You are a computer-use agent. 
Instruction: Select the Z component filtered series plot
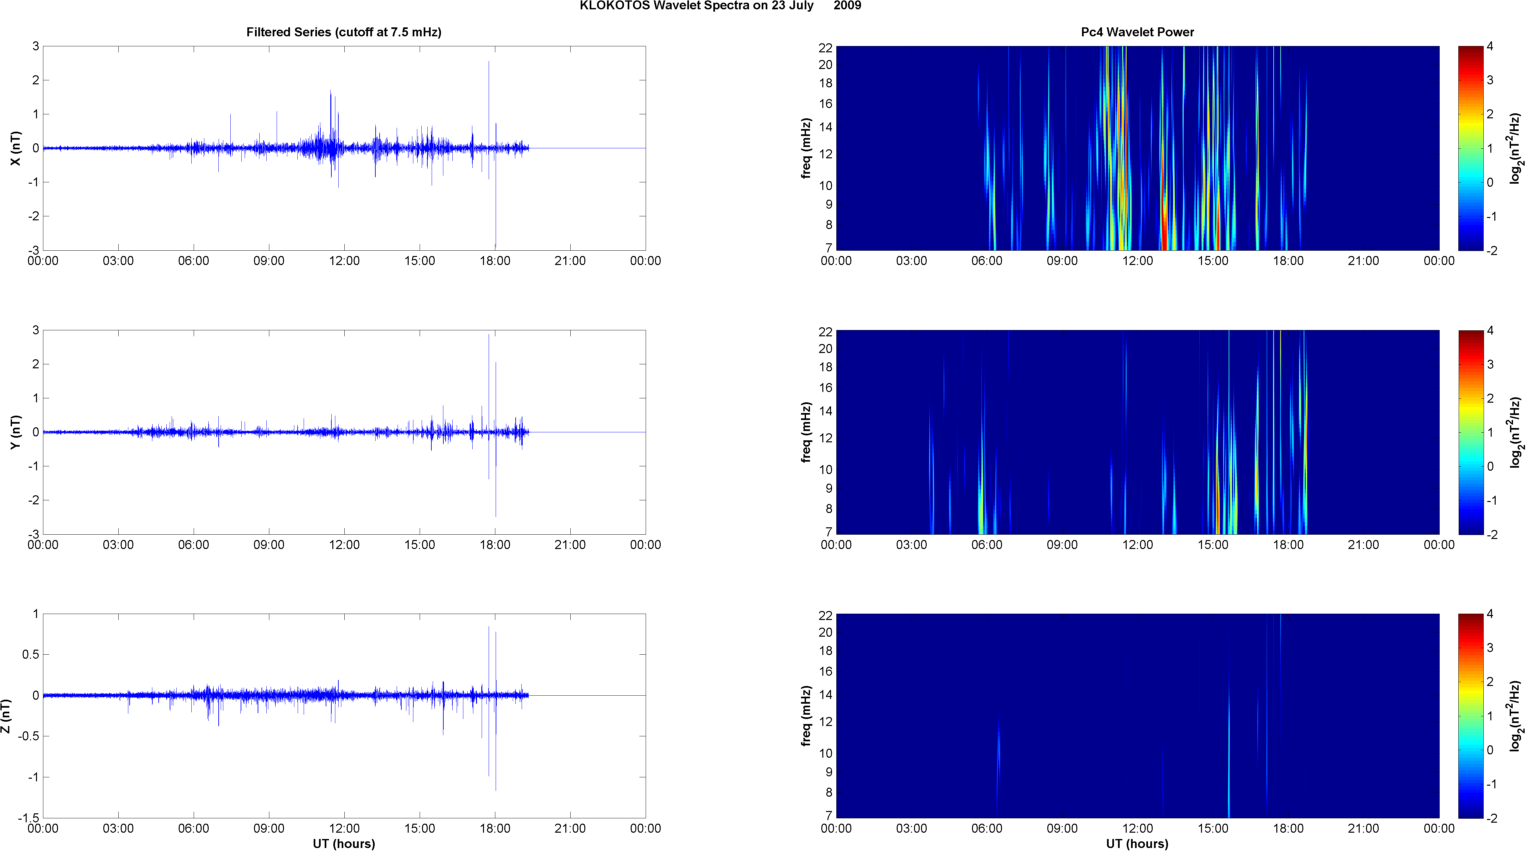(x=343, y=716)
